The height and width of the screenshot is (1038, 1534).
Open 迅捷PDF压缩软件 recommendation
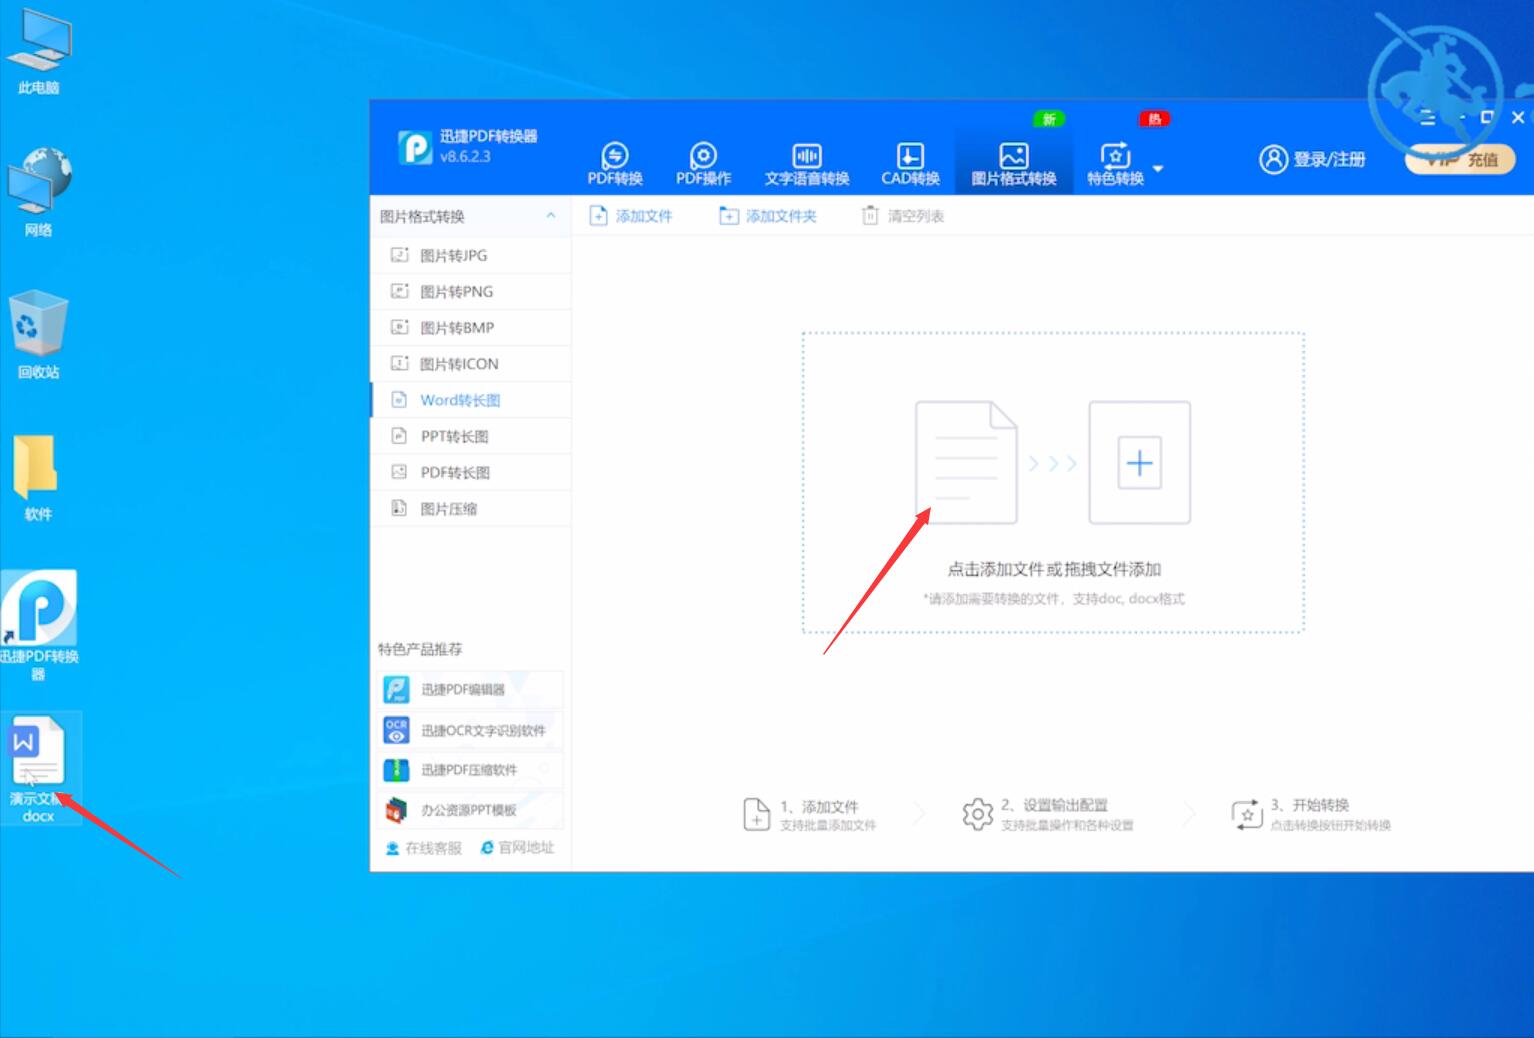pos(472,770)
